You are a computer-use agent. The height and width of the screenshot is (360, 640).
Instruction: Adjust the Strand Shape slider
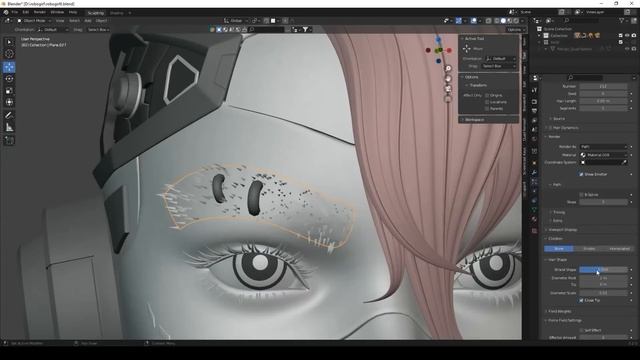pos(603,270)
